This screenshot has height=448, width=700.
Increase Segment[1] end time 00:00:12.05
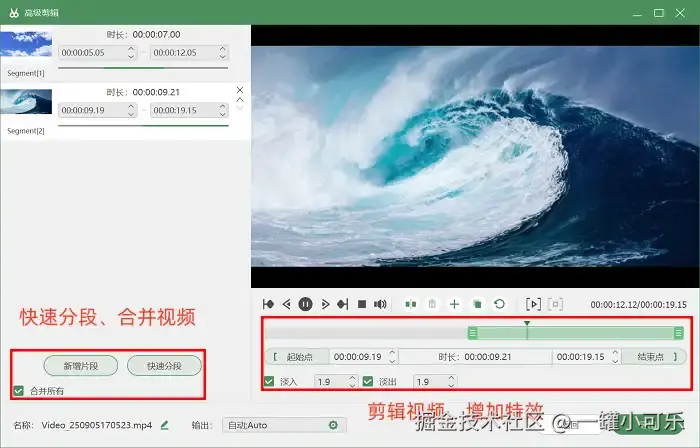[x=222, y=49]
